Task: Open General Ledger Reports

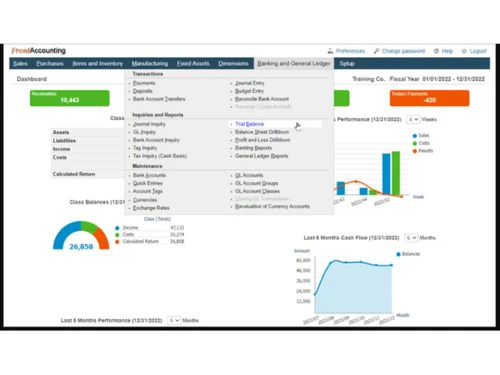Action: (262, 156)
